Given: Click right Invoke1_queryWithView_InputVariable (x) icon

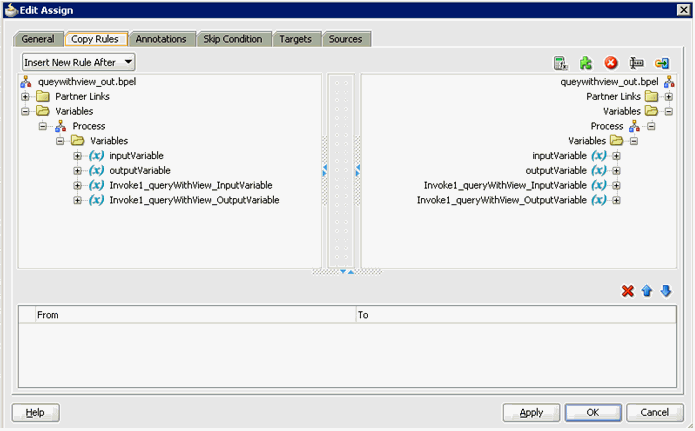Looking at the screenshot, I should pyautogui.click(x=599, y=185).
